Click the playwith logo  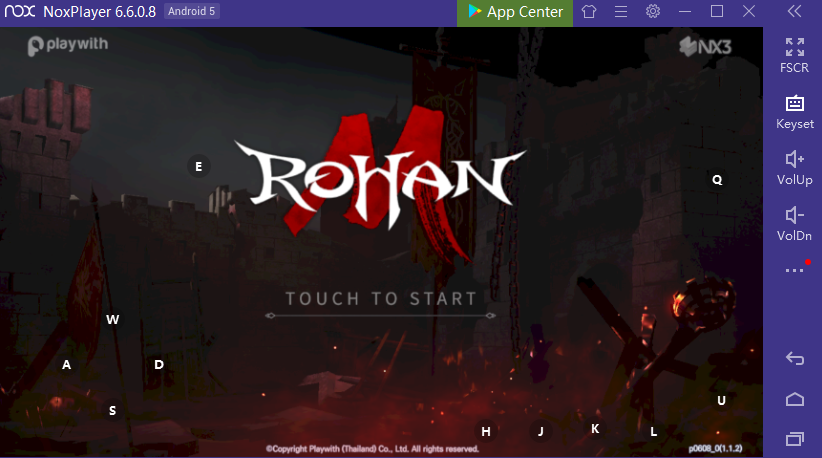click(x=68, y=45)
